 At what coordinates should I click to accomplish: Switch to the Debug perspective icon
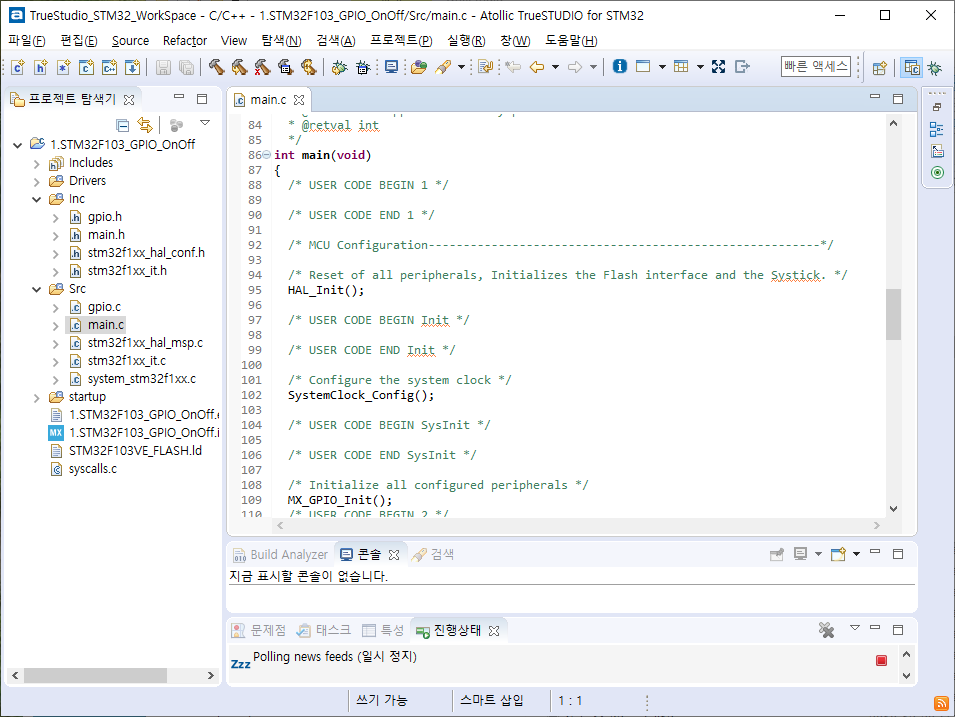pos(935,68)
